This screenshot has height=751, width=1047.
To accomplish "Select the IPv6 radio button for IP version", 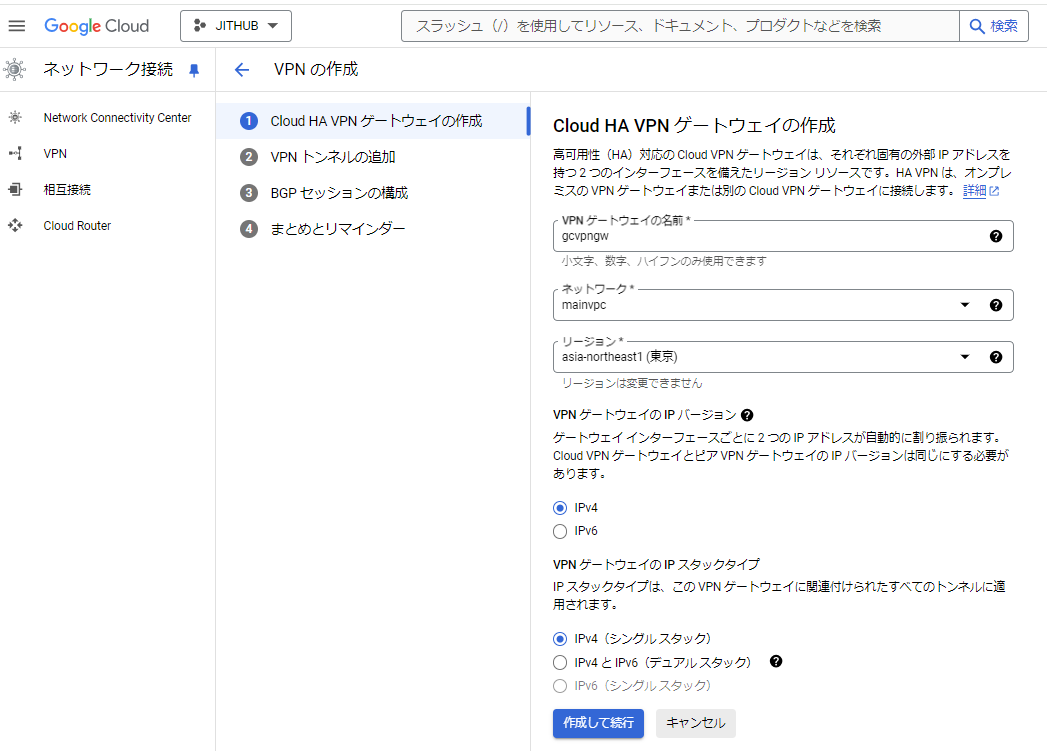I will [x=560, y=531].
